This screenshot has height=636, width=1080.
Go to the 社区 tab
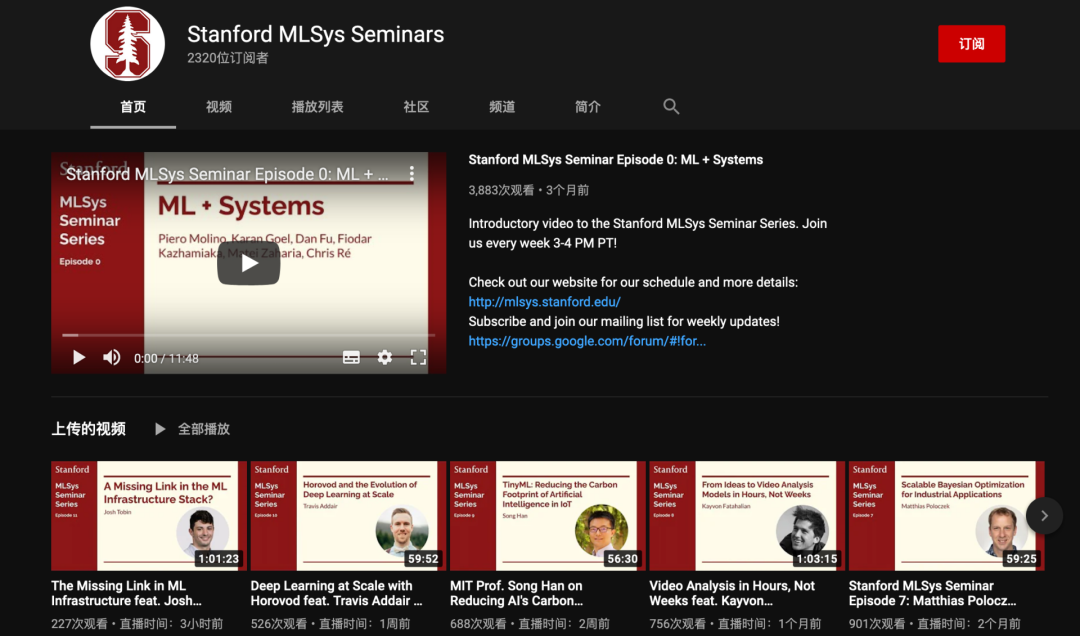pyautogui.click(x=416, y=107)
